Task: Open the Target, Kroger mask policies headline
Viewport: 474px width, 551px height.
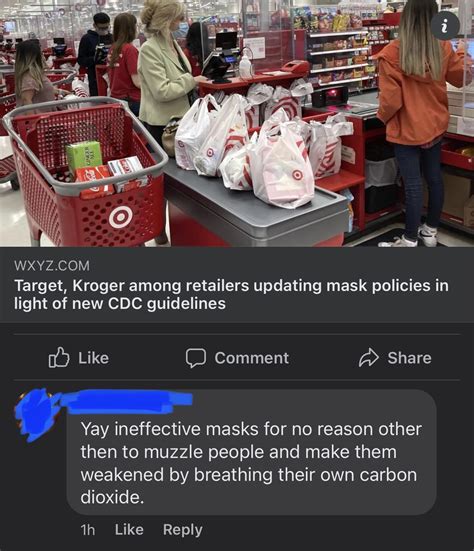Action: tap(231, 294)
